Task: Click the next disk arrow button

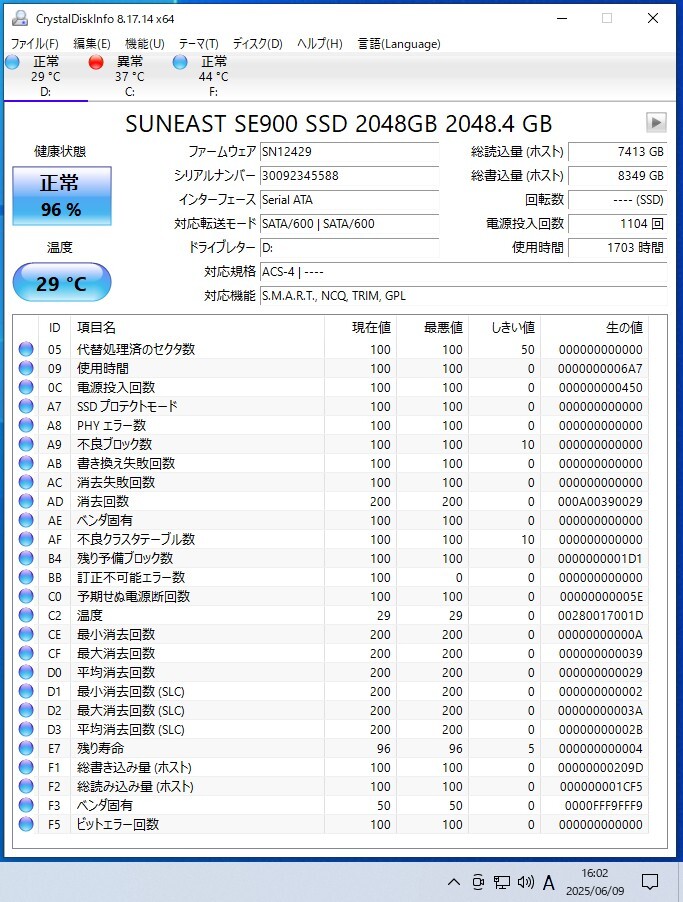Action: point(656,122)
